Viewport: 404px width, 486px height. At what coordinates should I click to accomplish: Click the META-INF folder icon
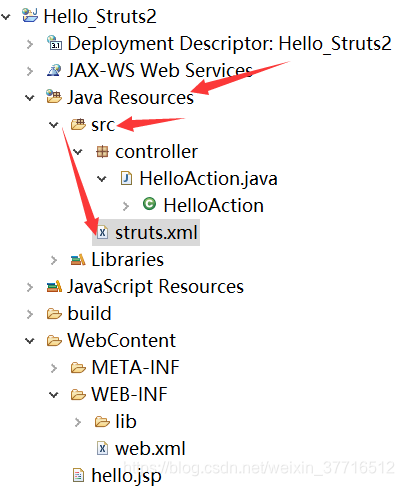[78, 368]
